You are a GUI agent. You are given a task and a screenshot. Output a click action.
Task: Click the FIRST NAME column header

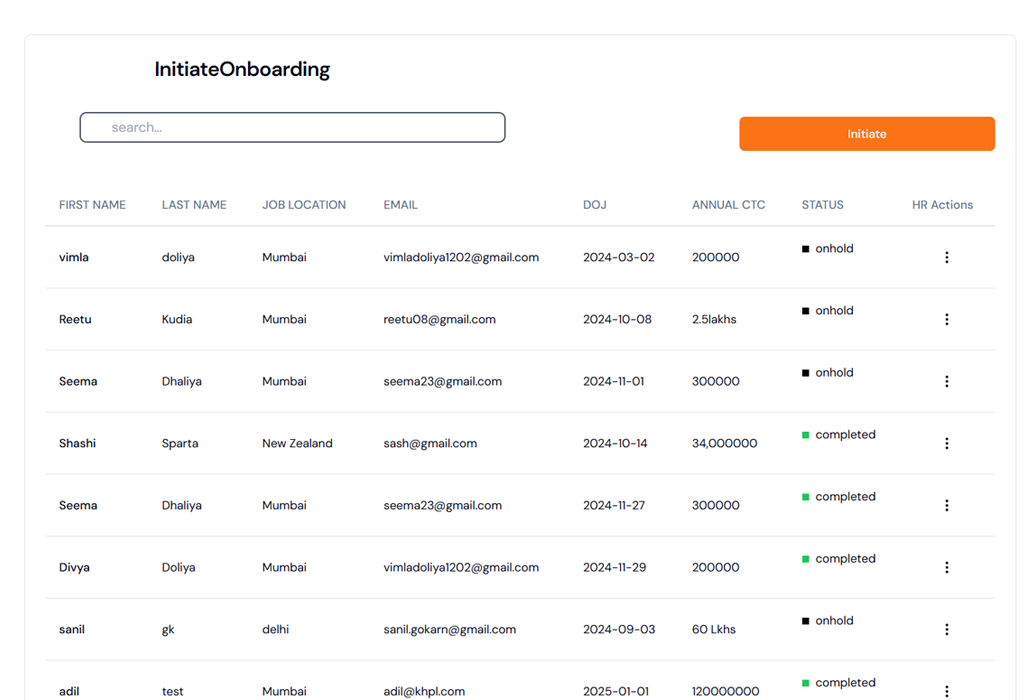(92, 205)
